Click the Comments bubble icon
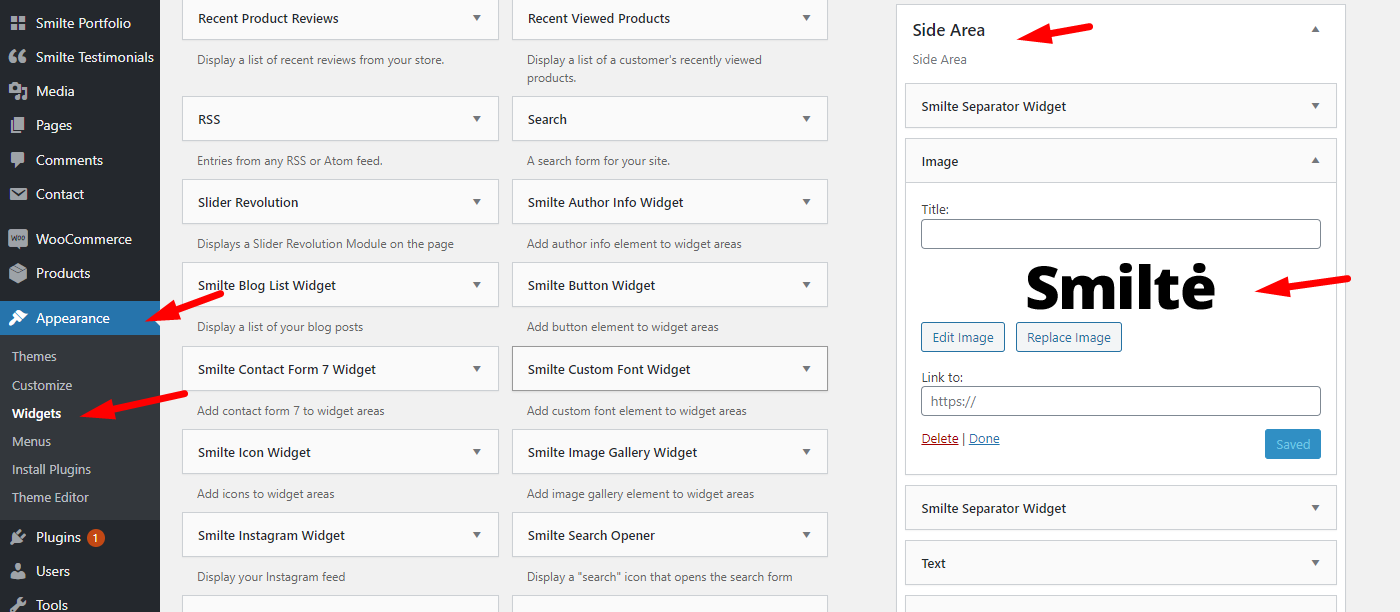 click(x=18, y=160)
